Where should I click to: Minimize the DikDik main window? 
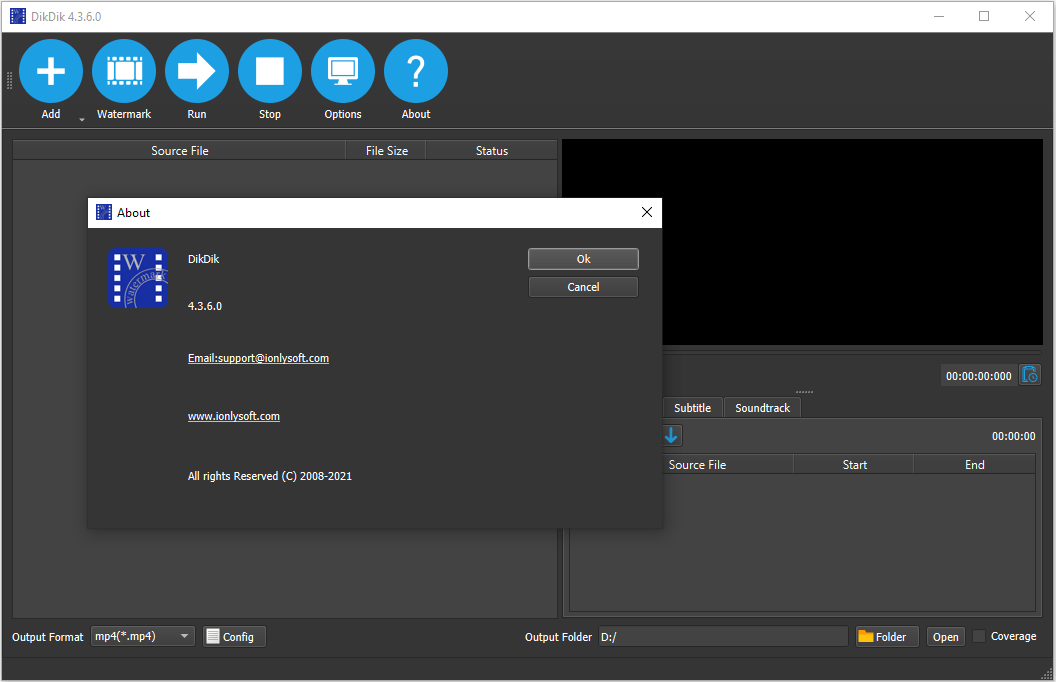[939, 16]
